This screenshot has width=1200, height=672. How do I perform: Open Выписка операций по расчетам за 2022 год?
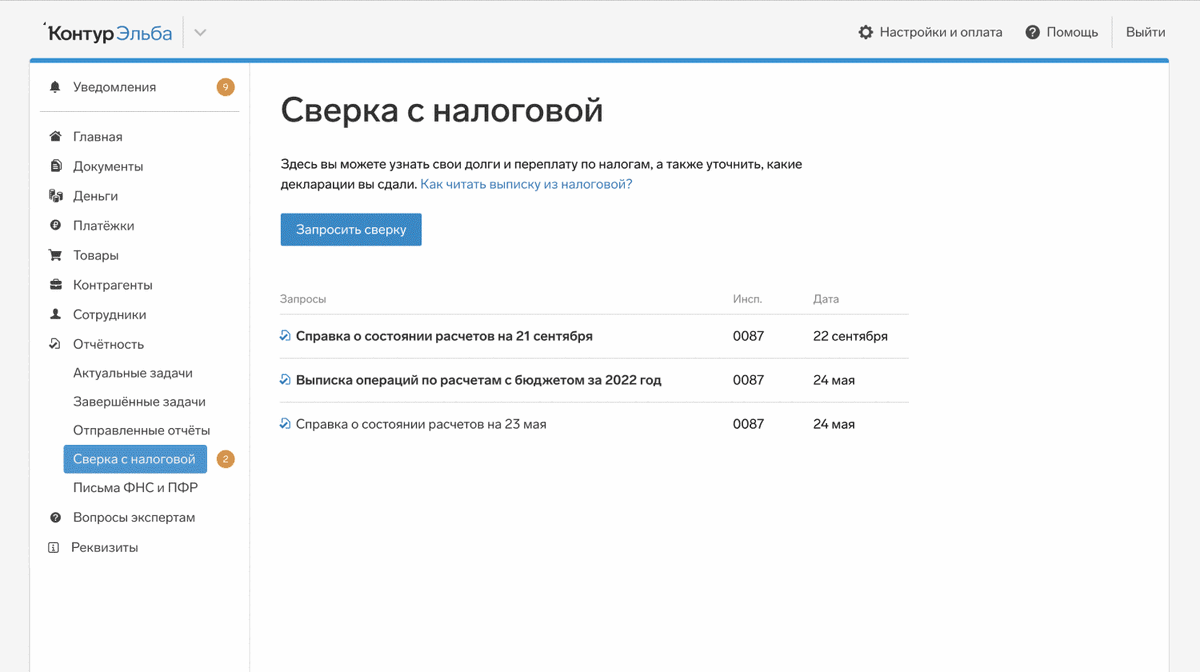point(478,380)
